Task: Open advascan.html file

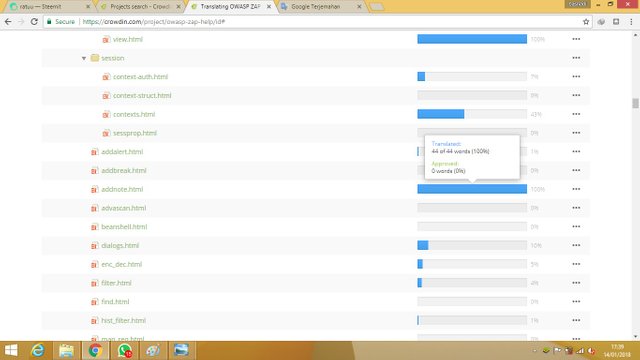Action: coord(124,208)
